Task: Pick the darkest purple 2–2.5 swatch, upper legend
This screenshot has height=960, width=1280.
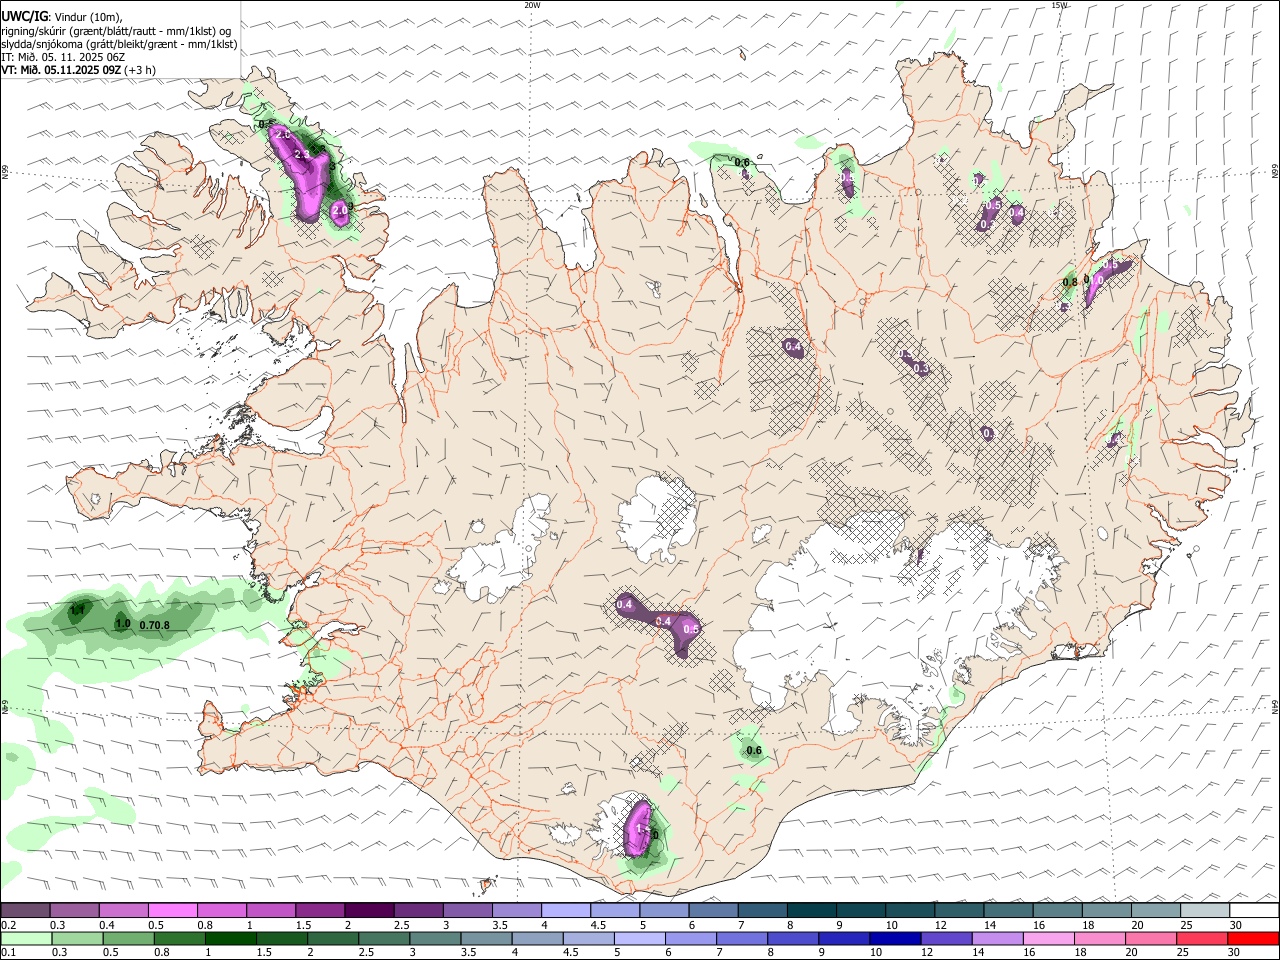Action: (368, 911)
